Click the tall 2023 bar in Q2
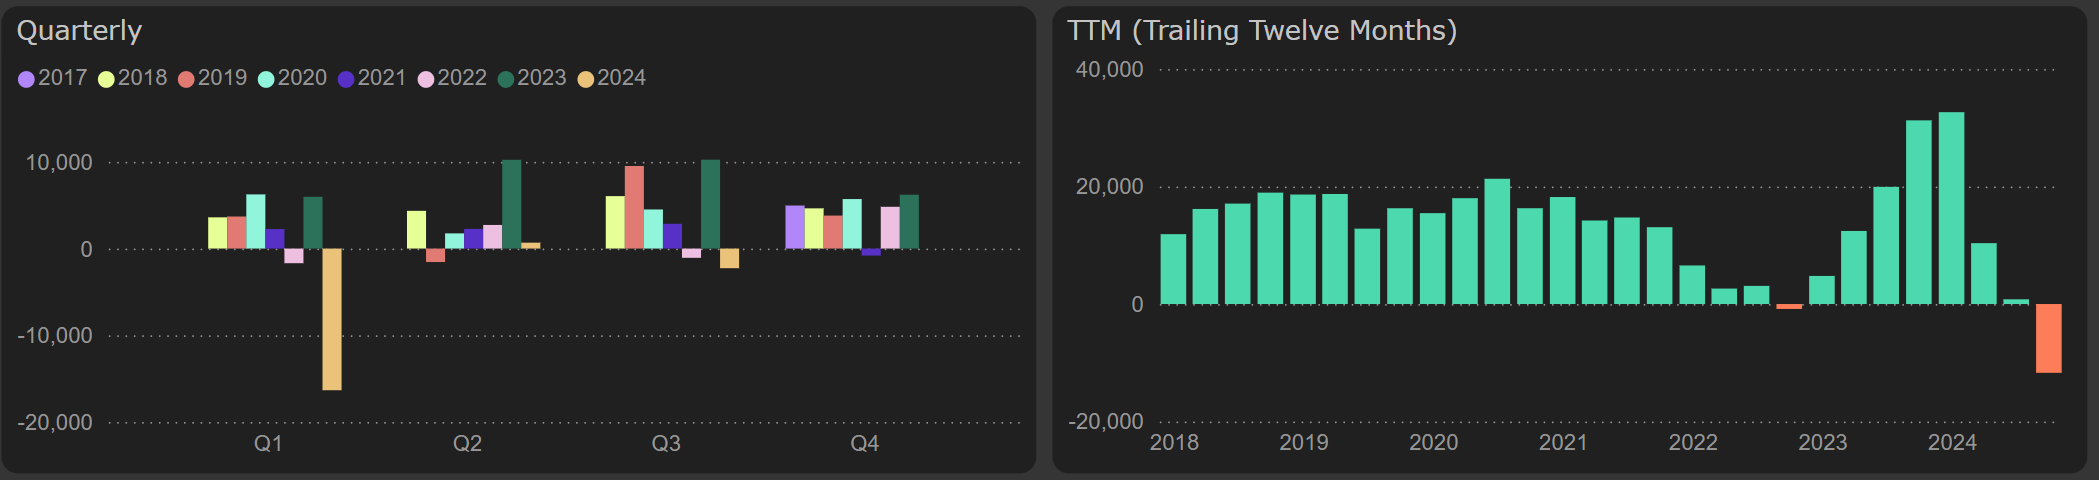Viewport: 2099px width, 480px height. point(511,204)
